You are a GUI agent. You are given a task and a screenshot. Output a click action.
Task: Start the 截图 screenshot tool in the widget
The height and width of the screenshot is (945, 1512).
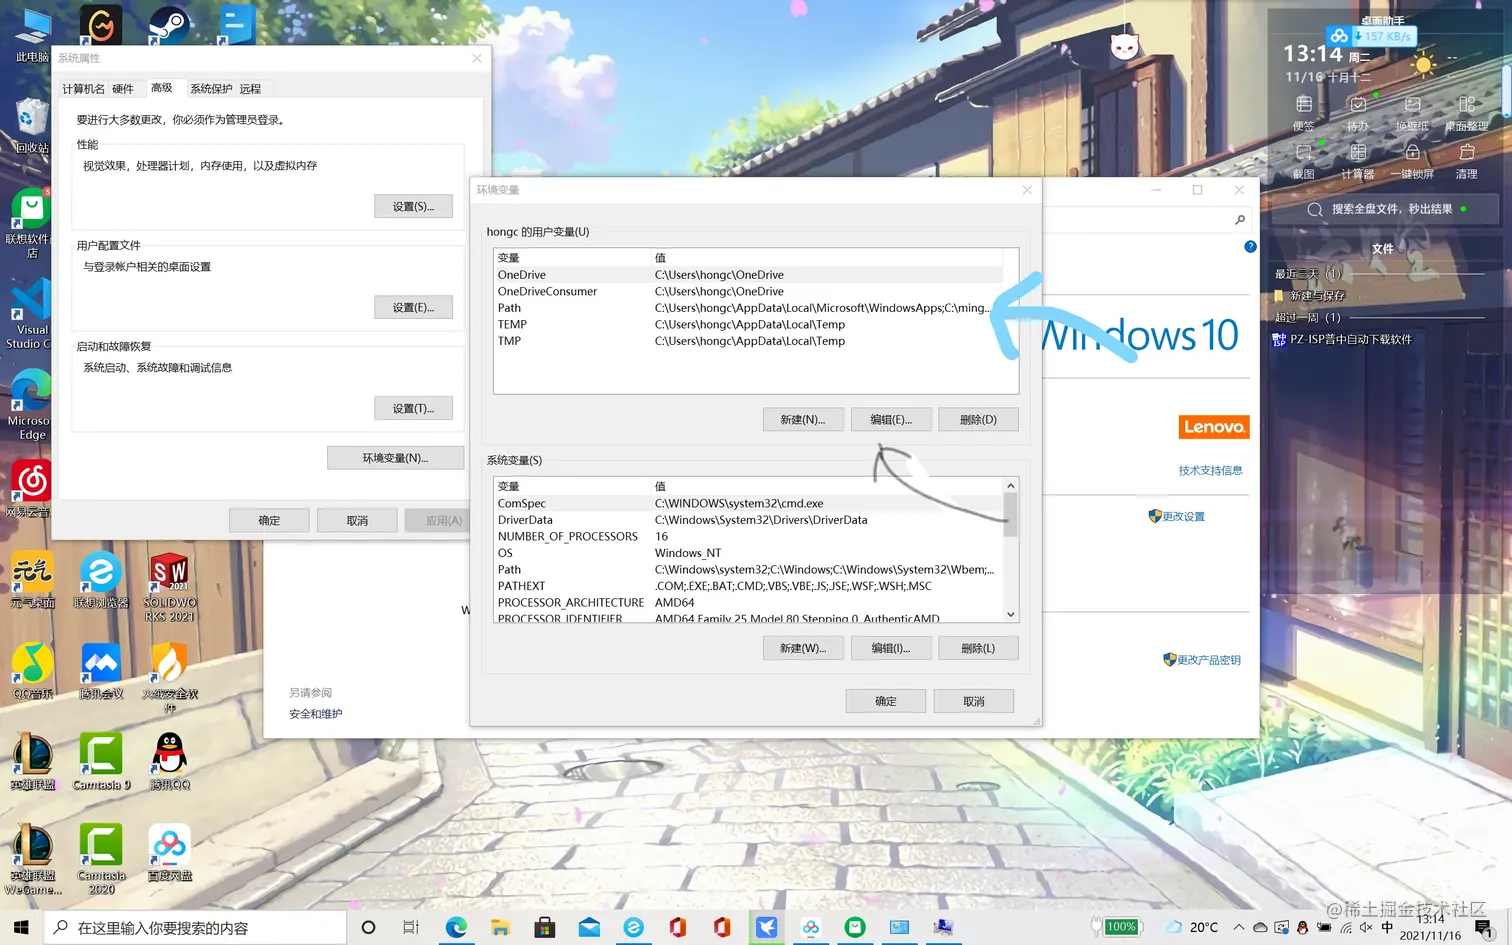tap(1303, 162)
